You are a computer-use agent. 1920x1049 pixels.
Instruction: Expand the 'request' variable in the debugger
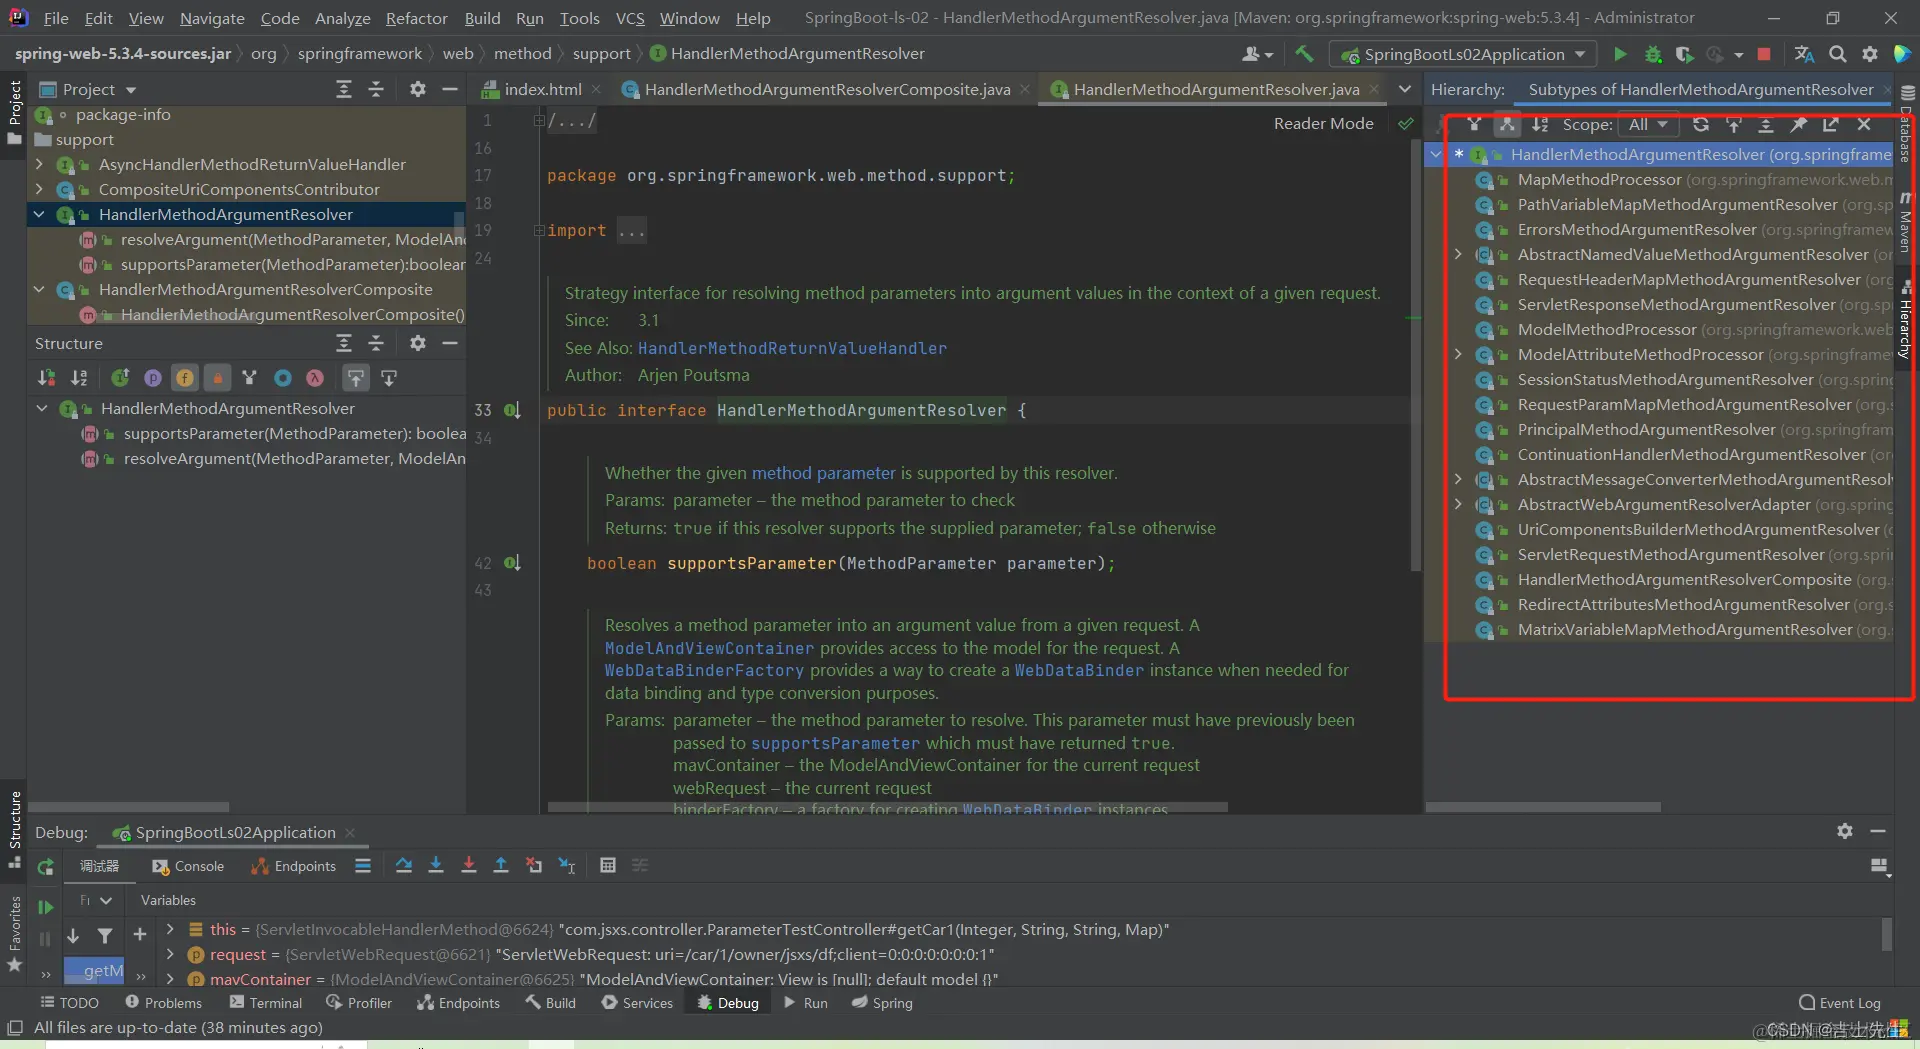pyautogui.click(x=170, y=954)
